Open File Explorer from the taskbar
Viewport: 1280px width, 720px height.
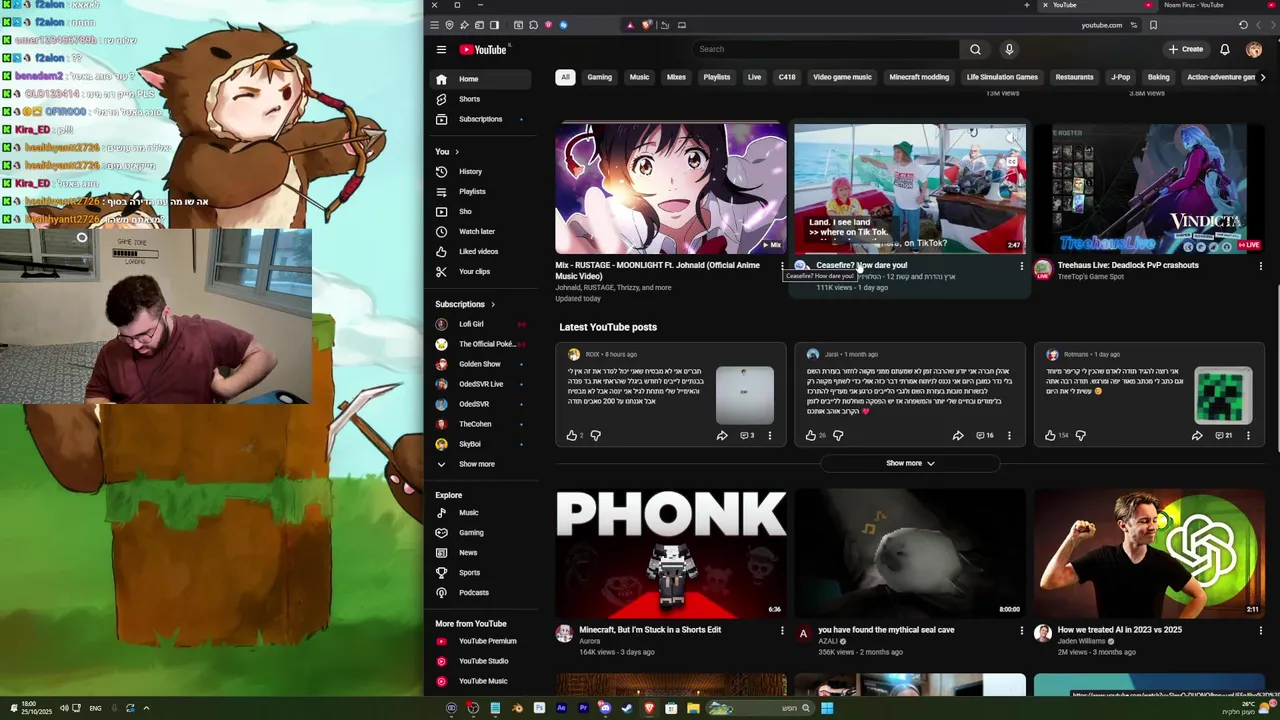click(x=693, y=708)
